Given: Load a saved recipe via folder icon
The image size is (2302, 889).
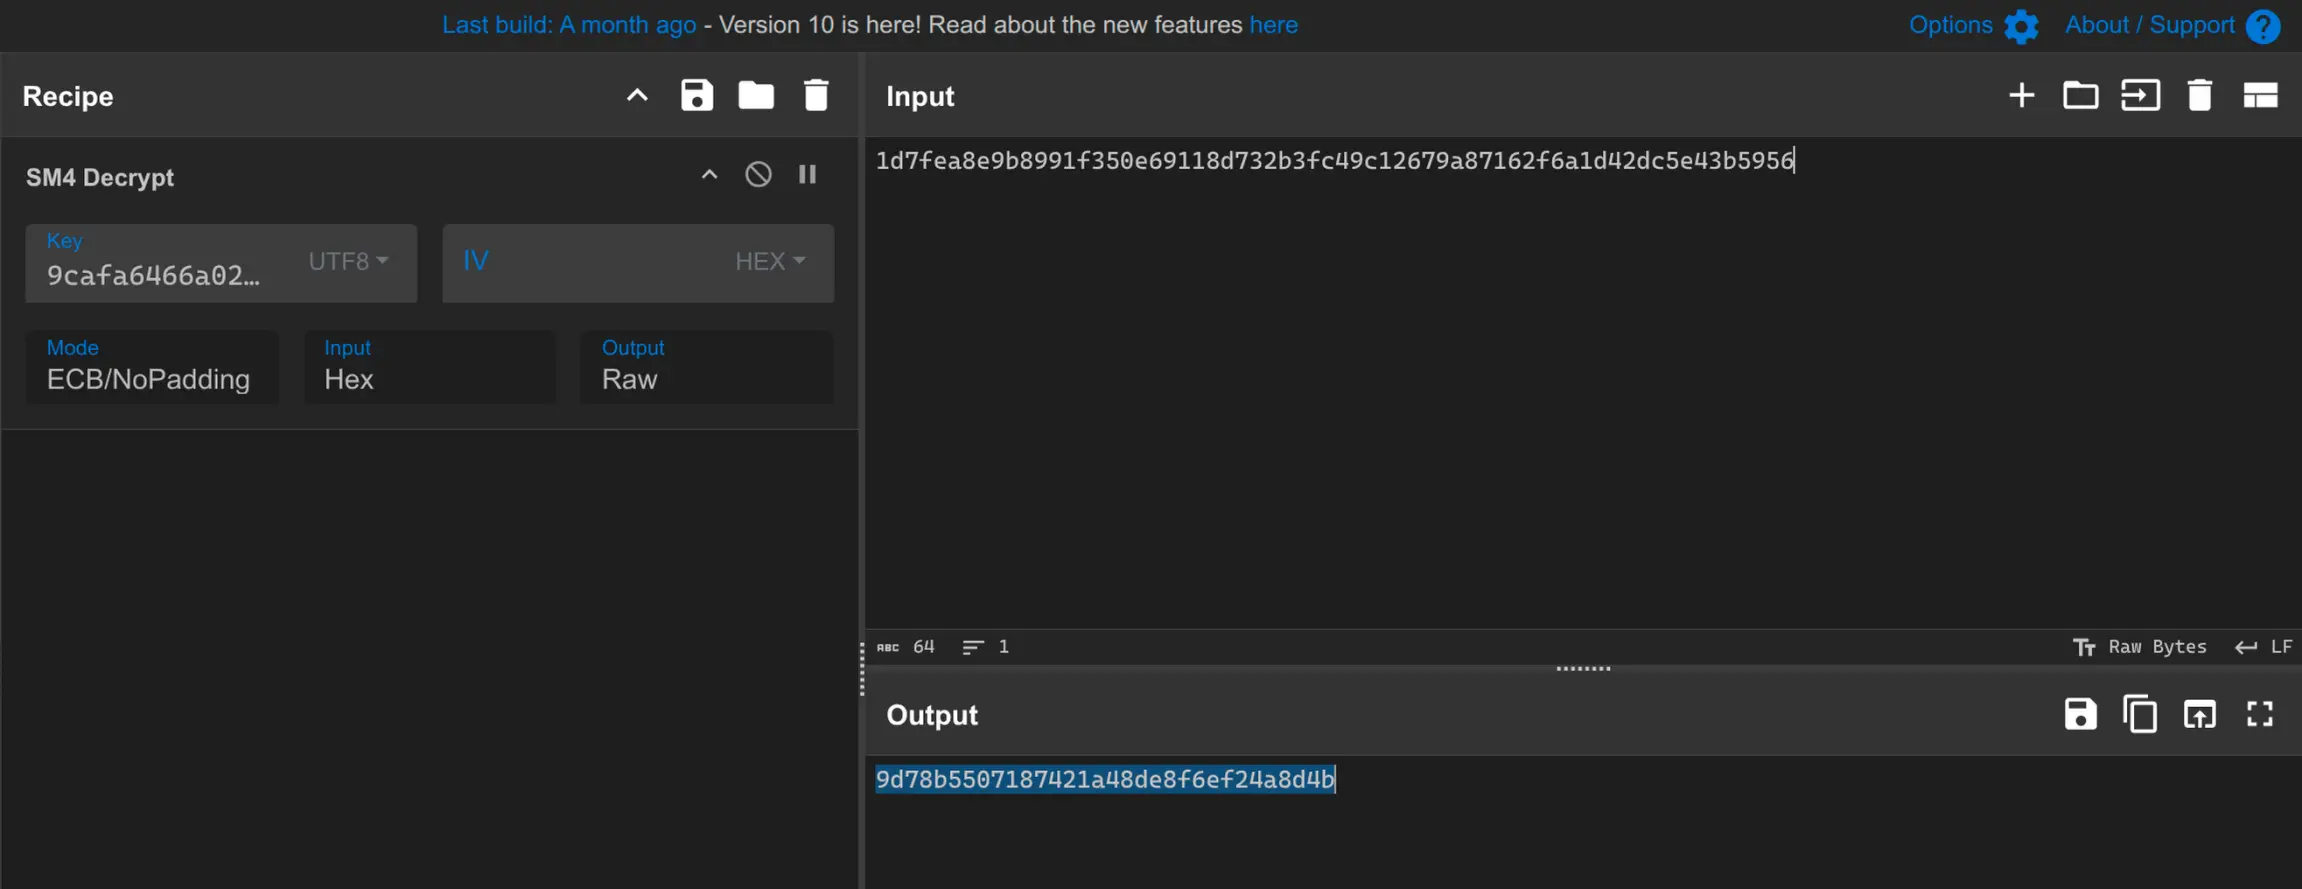Looking at the screenshot, I should pos(756,96).
